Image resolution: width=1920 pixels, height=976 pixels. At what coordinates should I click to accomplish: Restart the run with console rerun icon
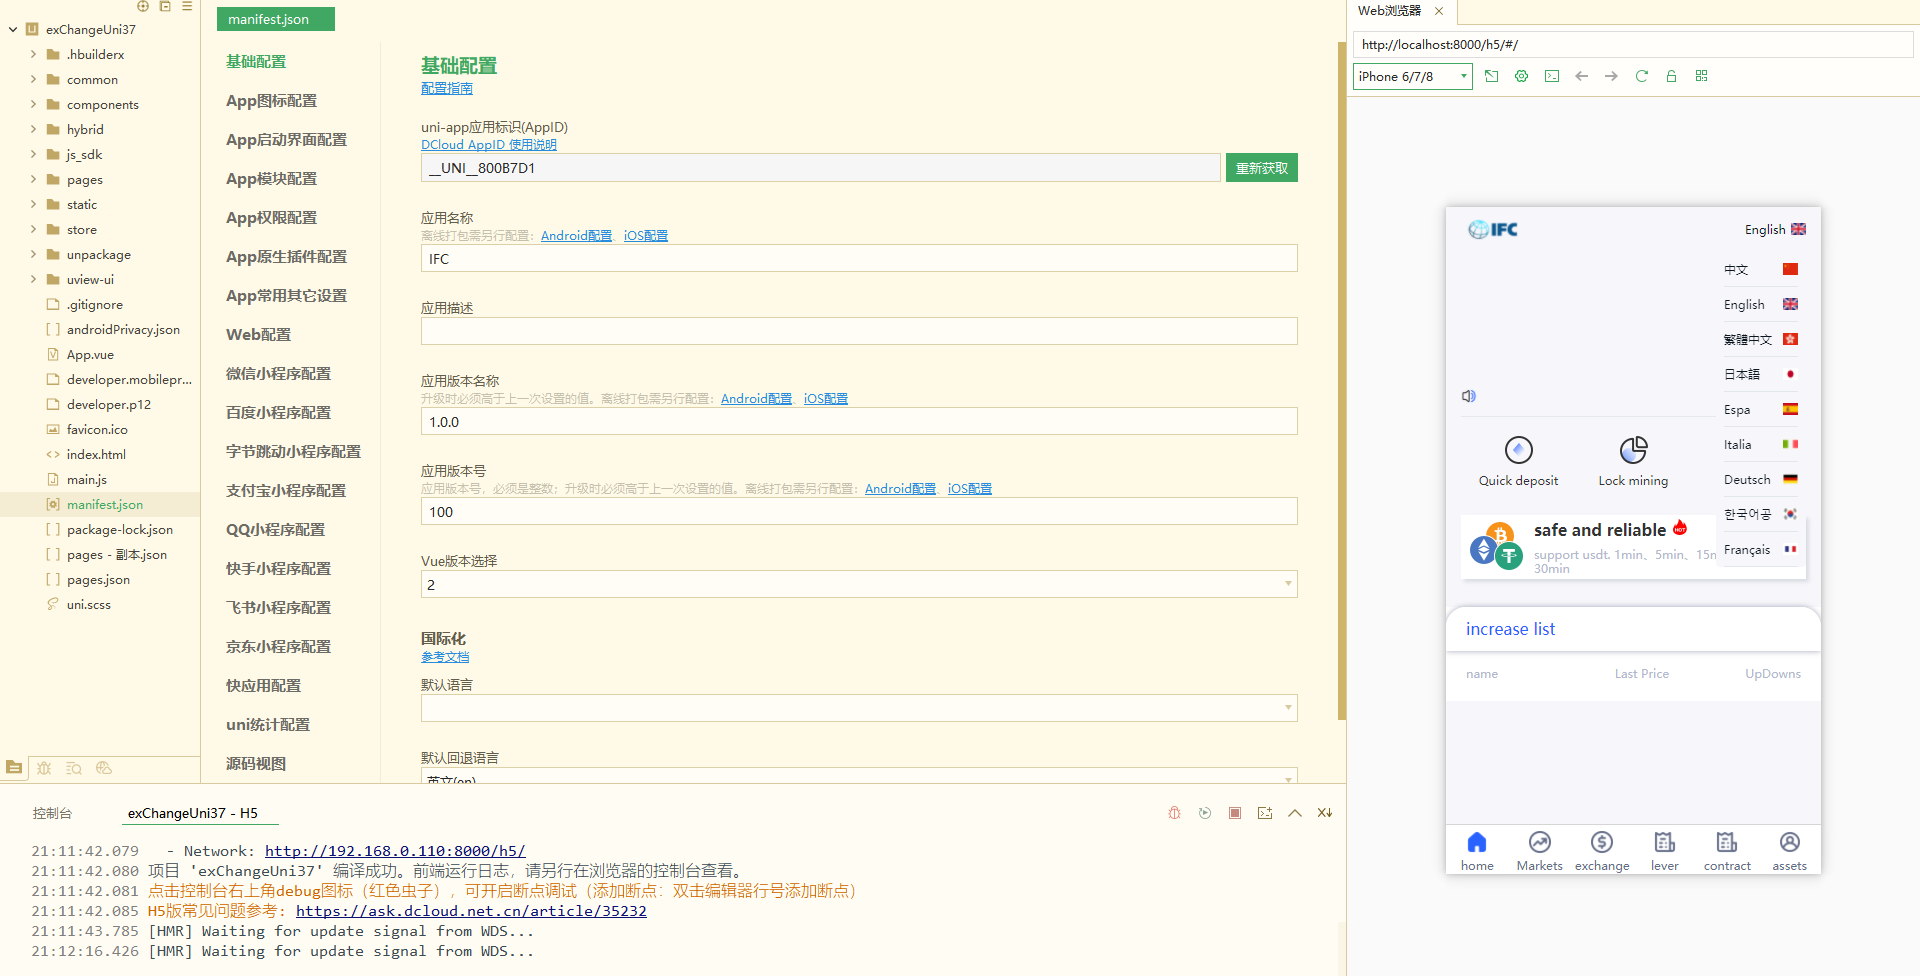1205,813
